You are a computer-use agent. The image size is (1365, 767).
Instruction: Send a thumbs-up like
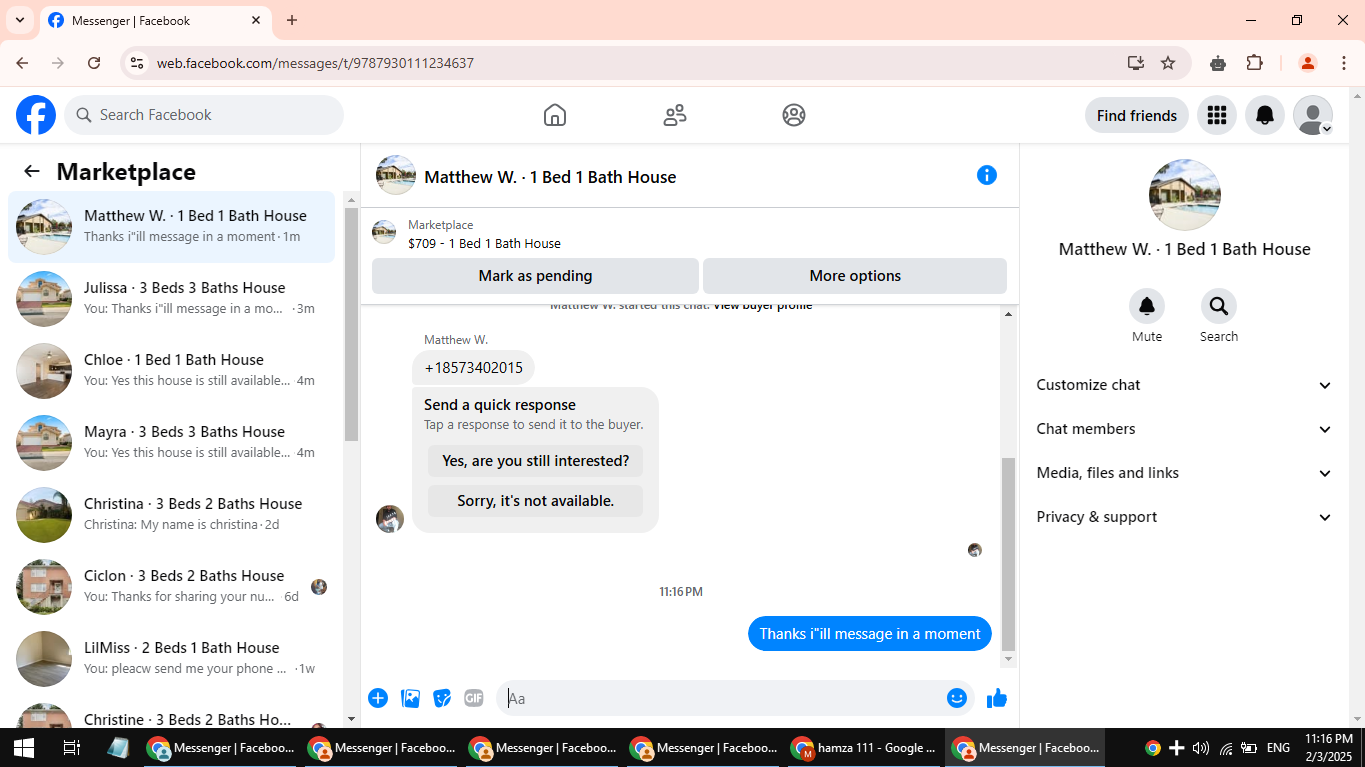point(997,698)
